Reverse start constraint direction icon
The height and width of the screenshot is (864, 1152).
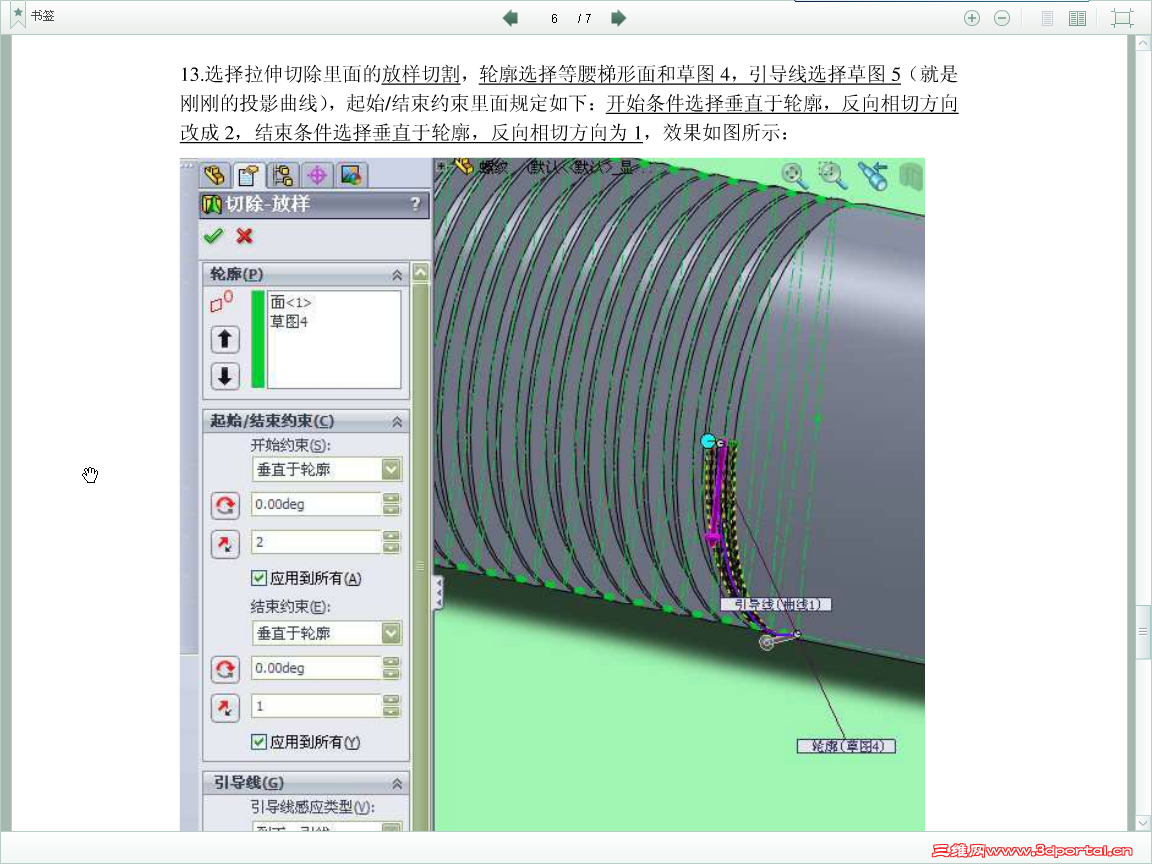pyautogui.click(x=225, y=505)
